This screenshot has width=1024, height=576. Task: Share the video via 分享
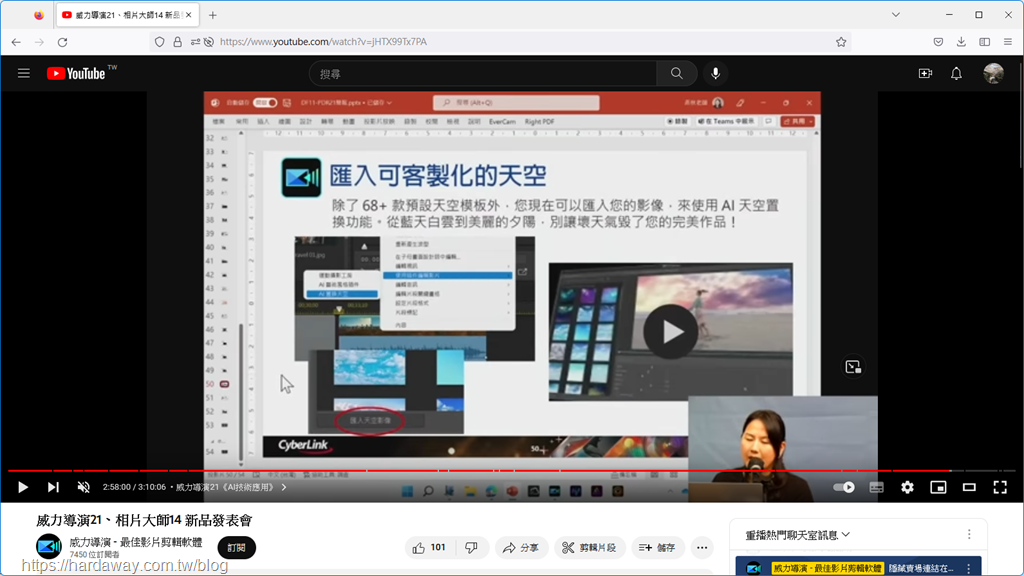[x=520, y=547]
